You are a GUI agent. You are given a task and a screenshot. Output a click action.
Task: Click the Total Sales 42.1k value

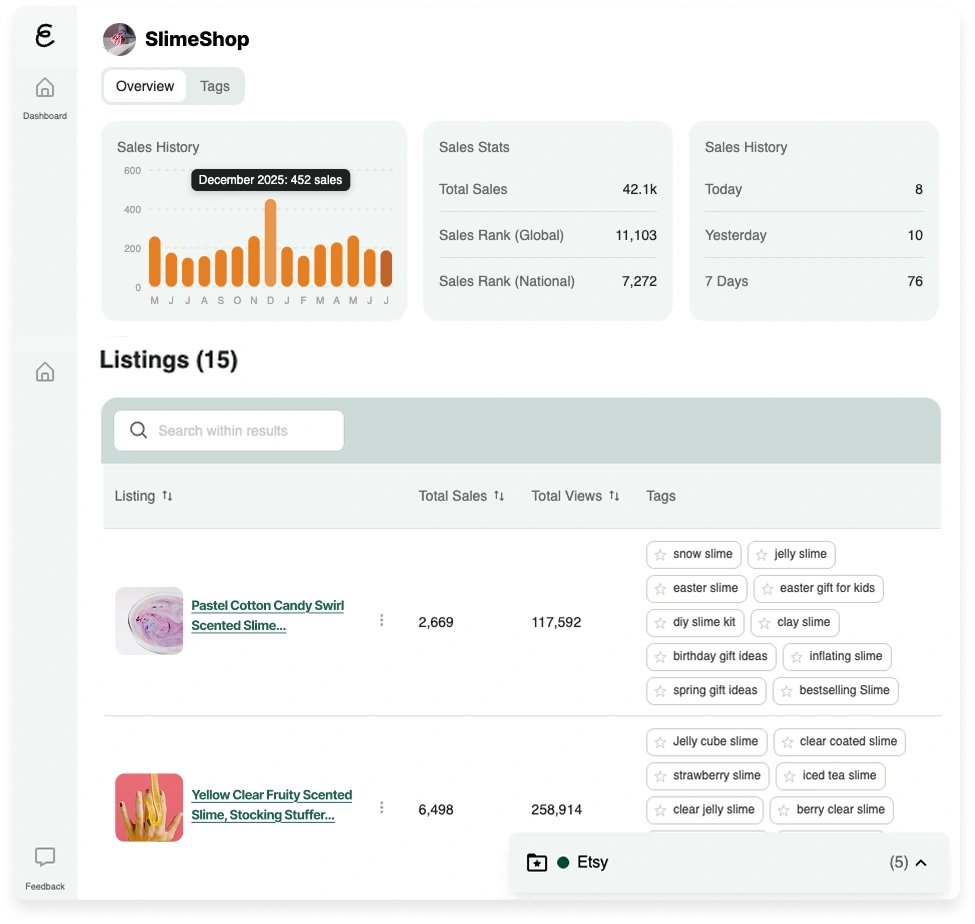640,189
